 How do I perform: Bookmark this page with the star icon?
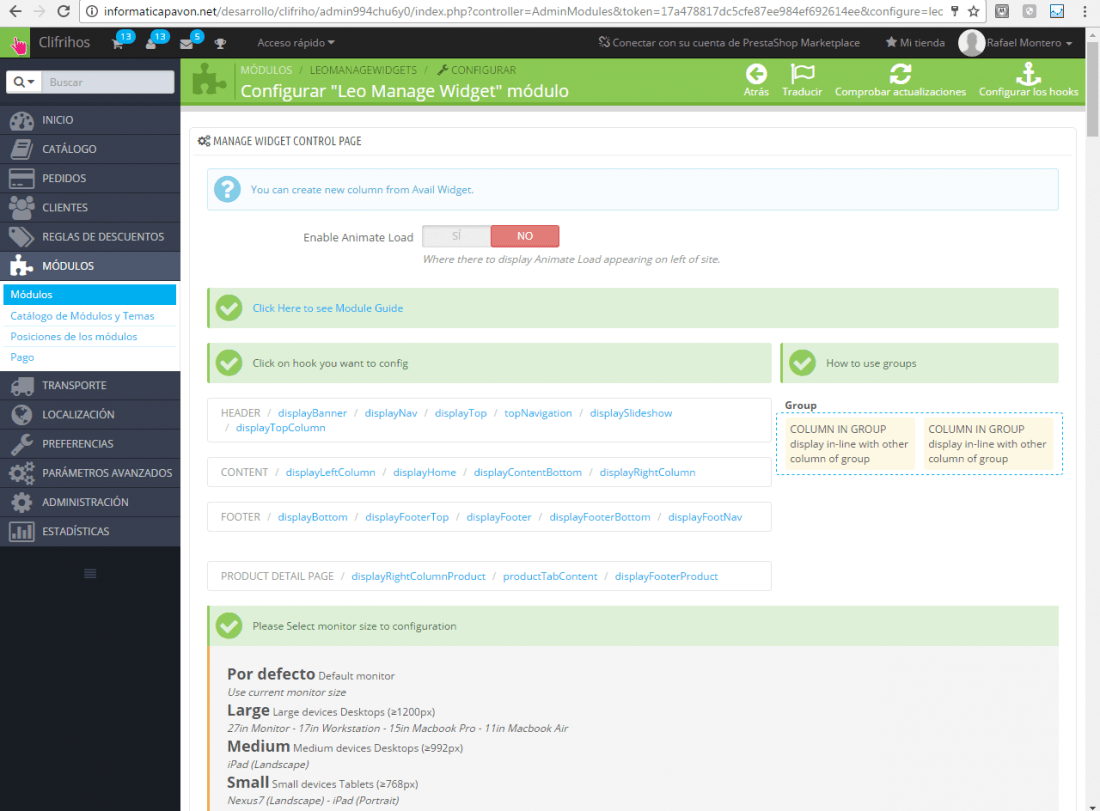974,11
